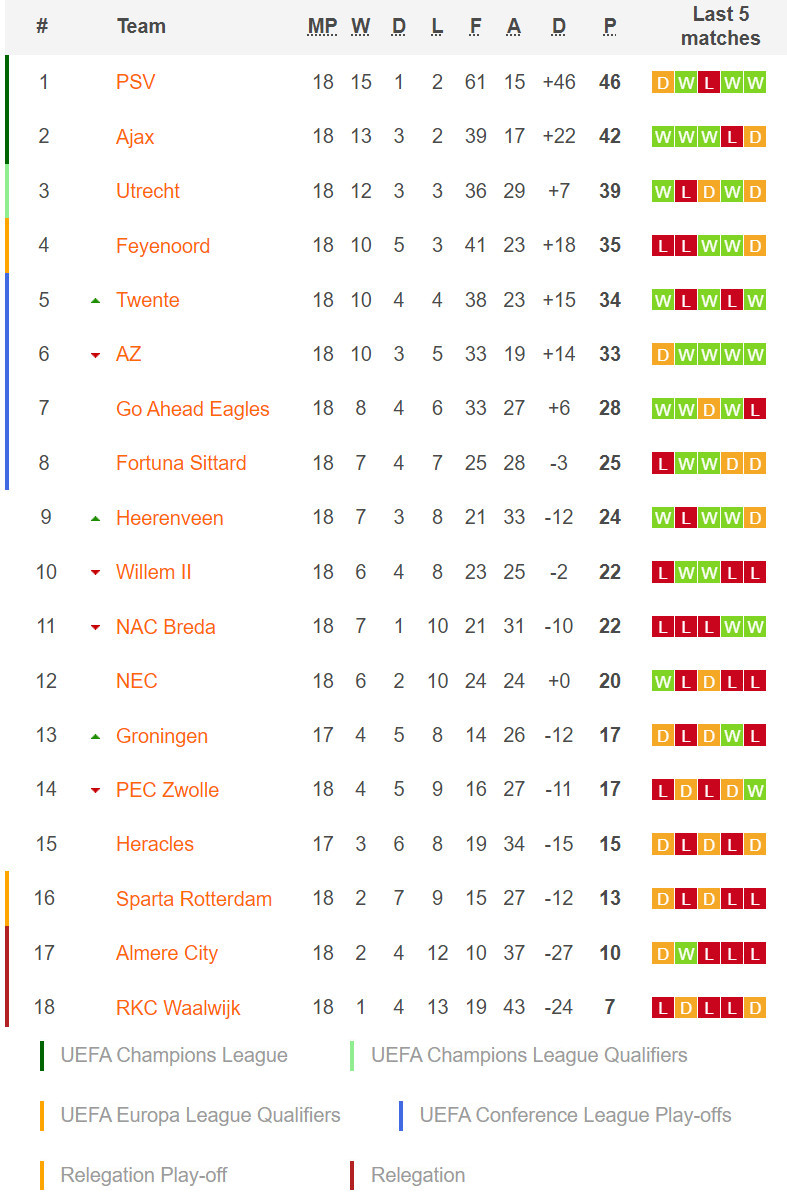Image resolution: width=787 pixels, height=1200 pixels.
Task: Click the green up arrow next to Heerenveen
Action: coord(96,518)
